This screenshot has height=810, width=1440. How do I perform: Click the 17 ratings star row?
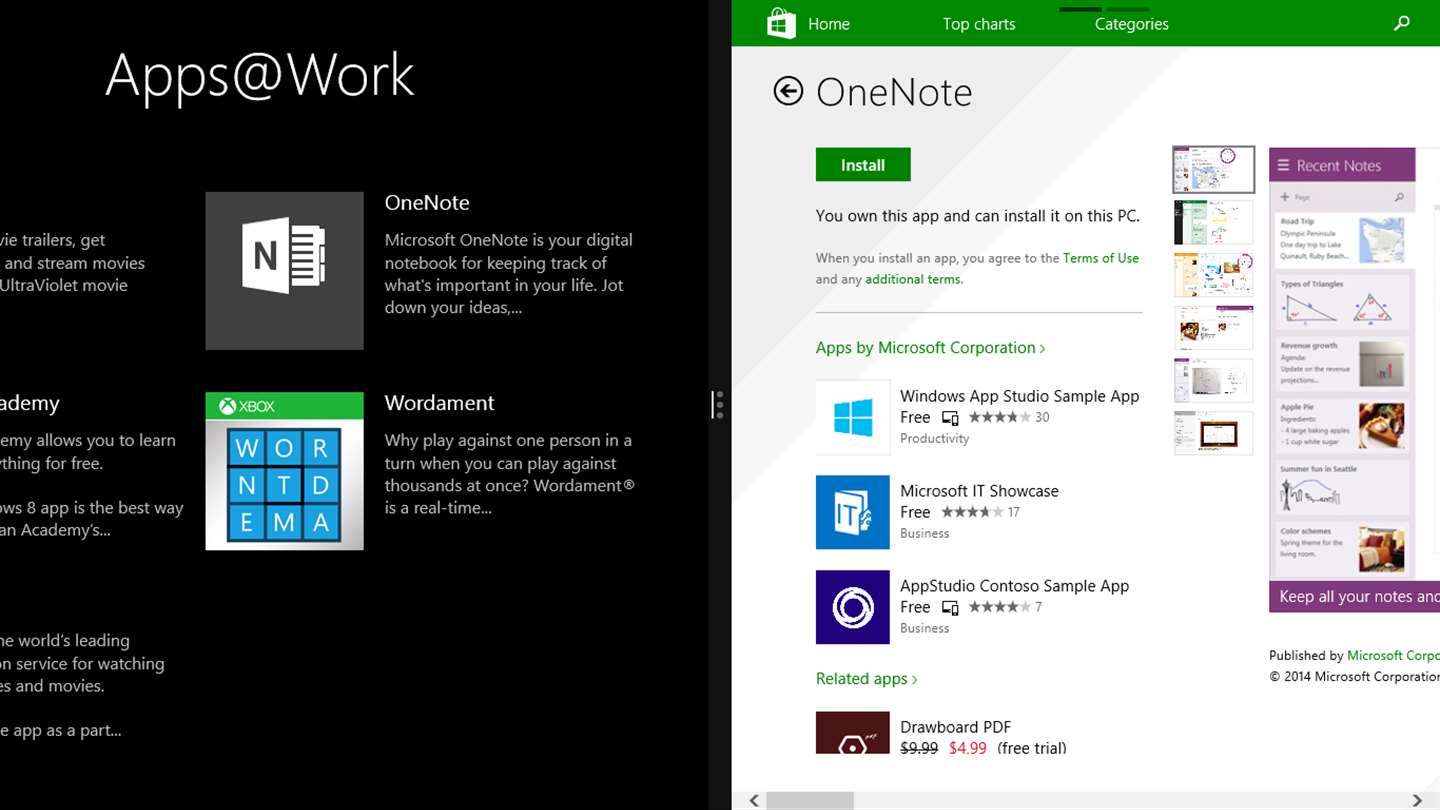[972, 512]
